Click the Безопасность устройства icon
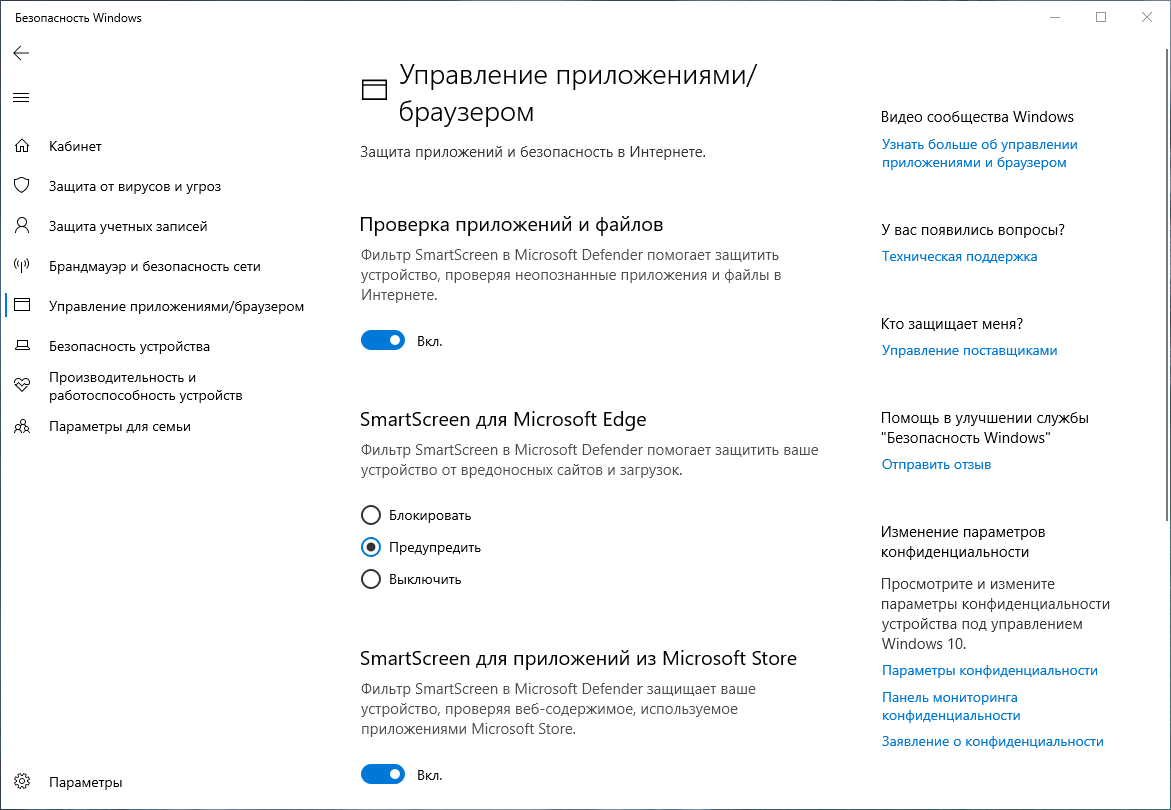The image size is (1171, 810). [x=22, y=346]
